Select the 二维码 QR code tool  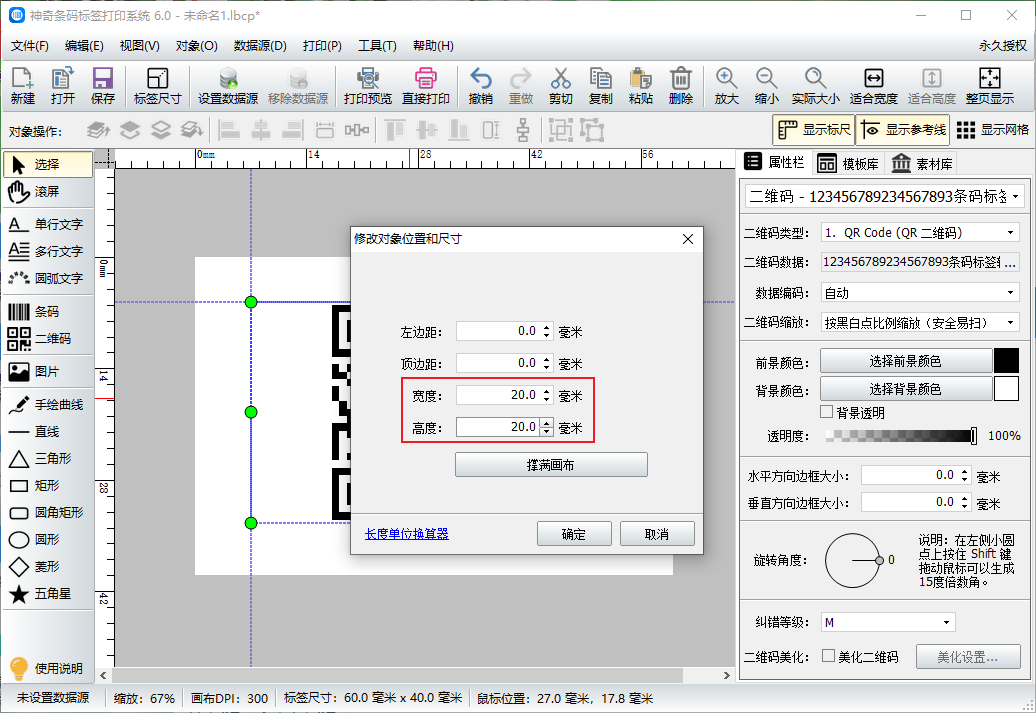pos(48,338)
